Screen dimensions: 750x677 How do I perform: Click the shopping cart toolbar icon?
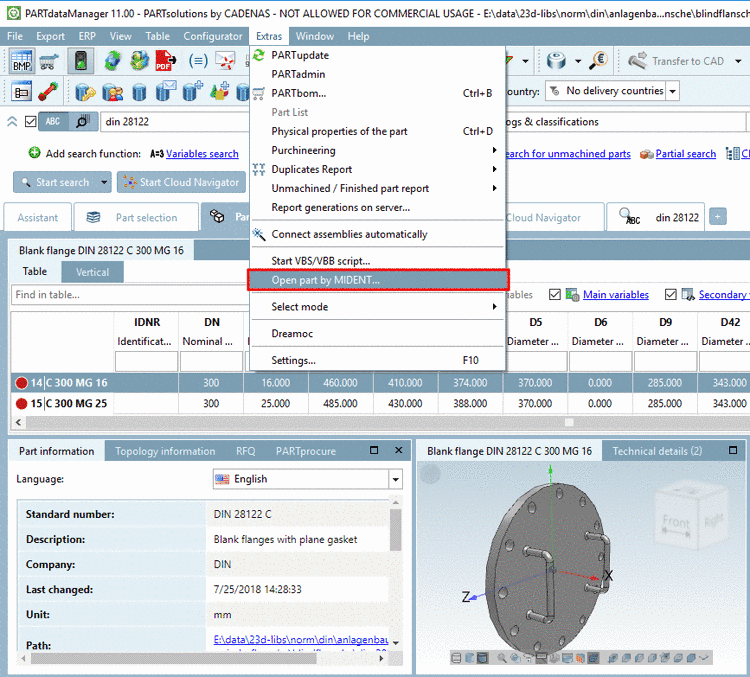coord(49,61)
